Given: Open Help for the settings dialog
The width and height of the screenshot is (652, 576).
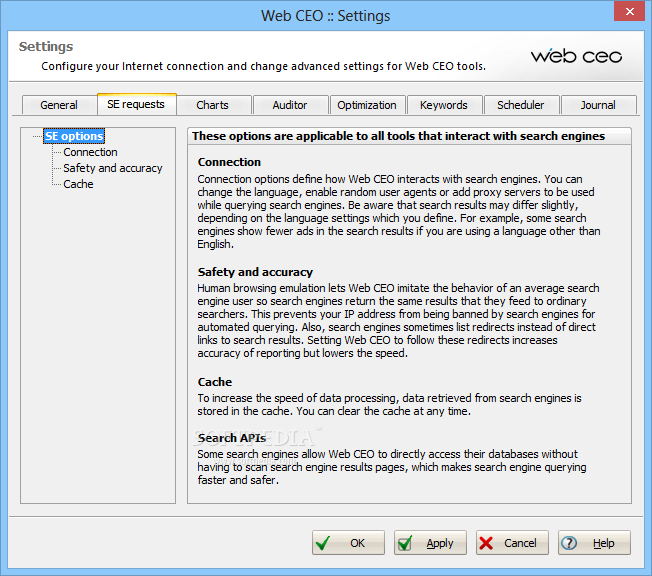Looking at the screenshot, I should [x=594, y=543].
